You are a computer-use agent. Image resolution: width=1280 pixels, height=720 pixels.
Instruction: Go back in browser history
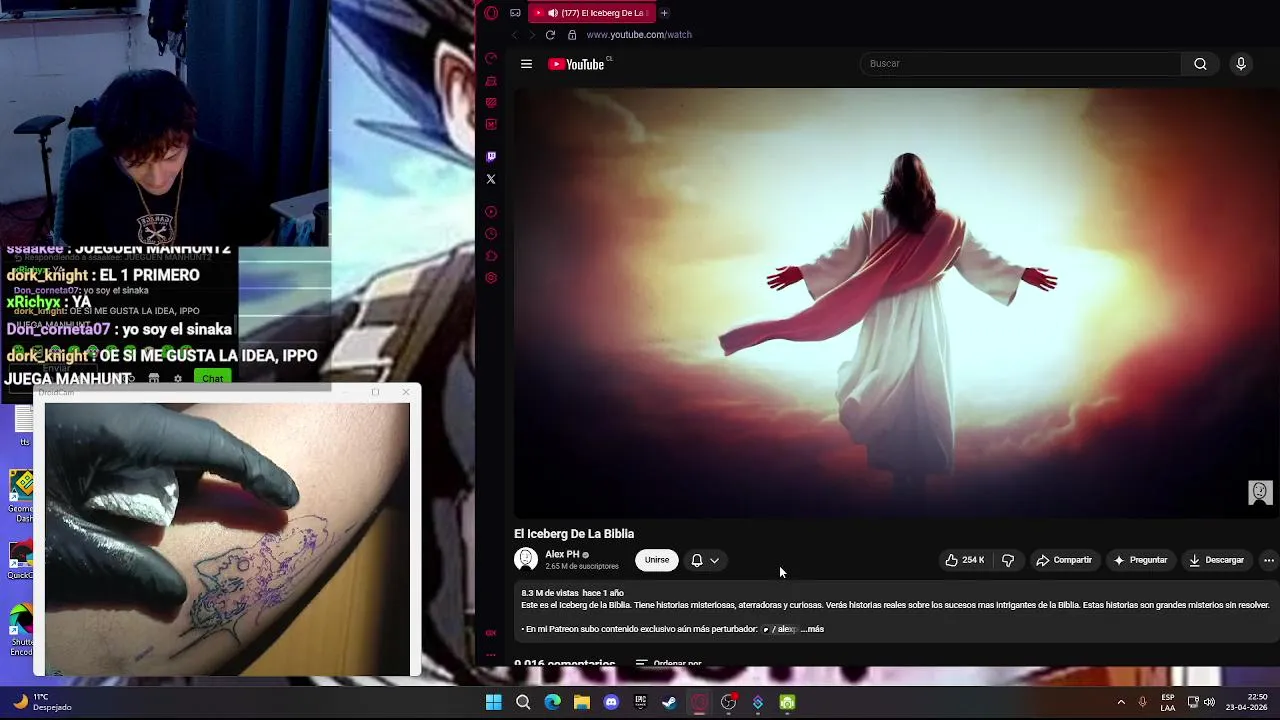(x=515, y=35)
